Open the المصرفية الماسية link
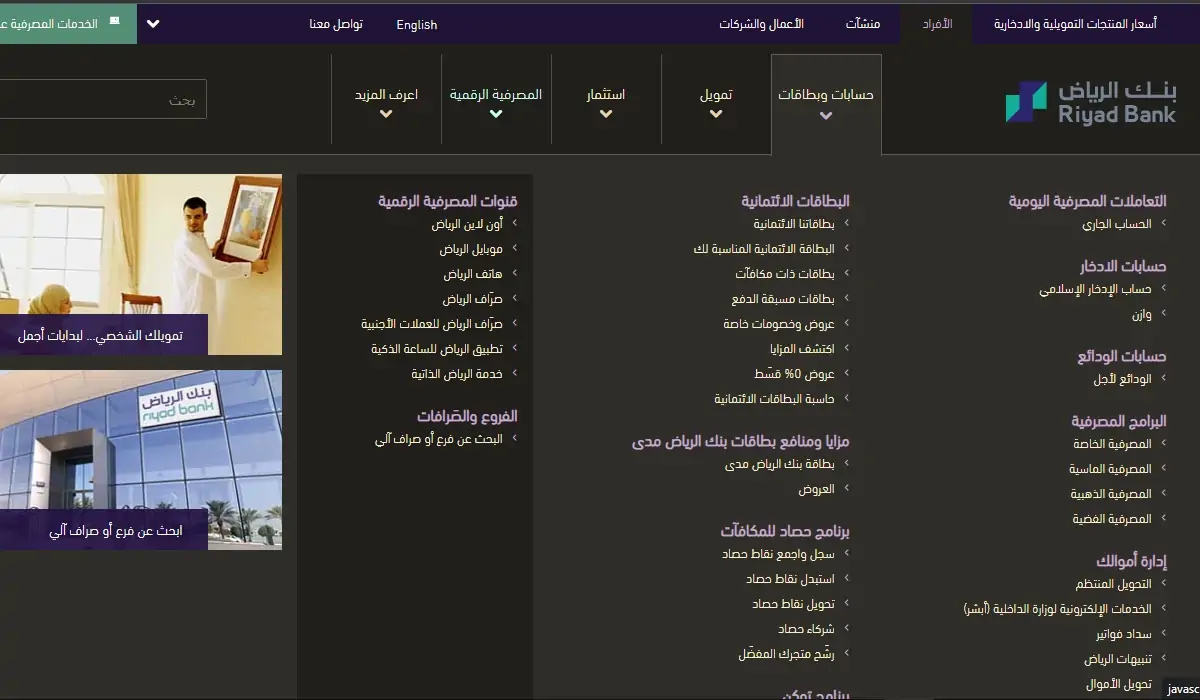This screenshot has height=700, width=1200. [1110, 469]
